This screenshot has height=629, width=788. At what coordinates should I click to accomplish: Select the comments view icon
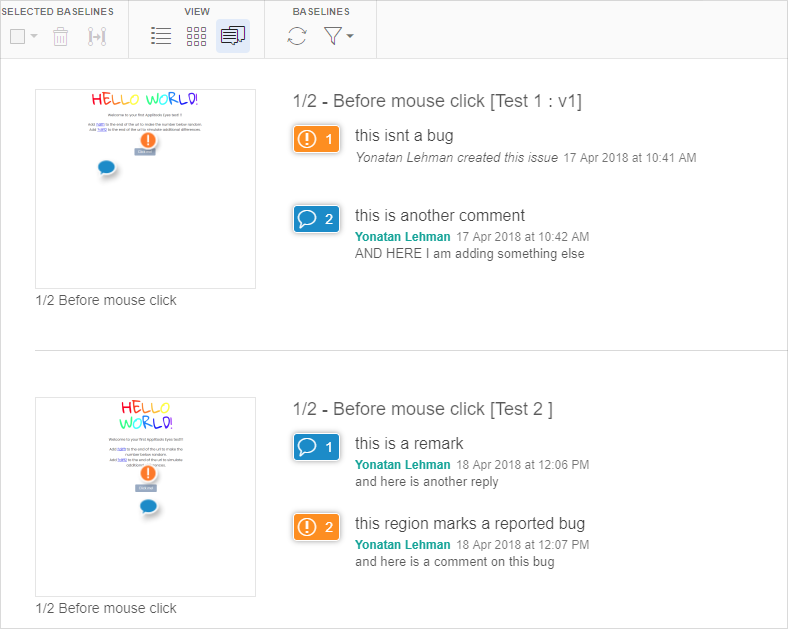pos(232,36)
